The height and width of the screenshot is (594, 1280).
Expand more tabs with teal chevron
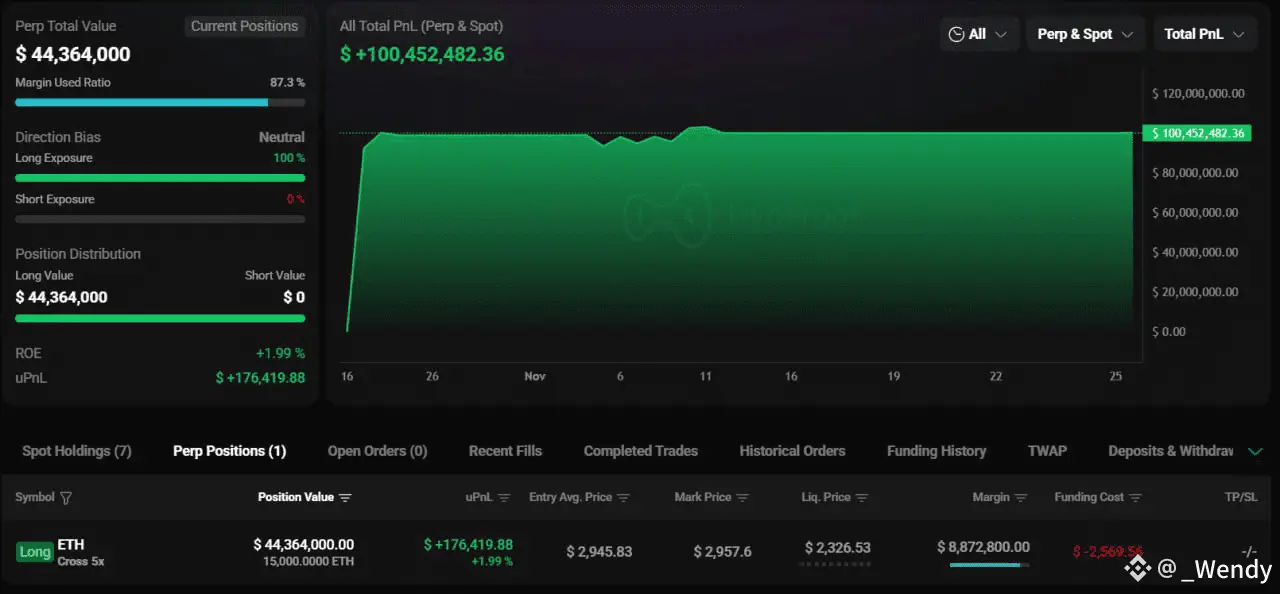(x=1255, y=452)
